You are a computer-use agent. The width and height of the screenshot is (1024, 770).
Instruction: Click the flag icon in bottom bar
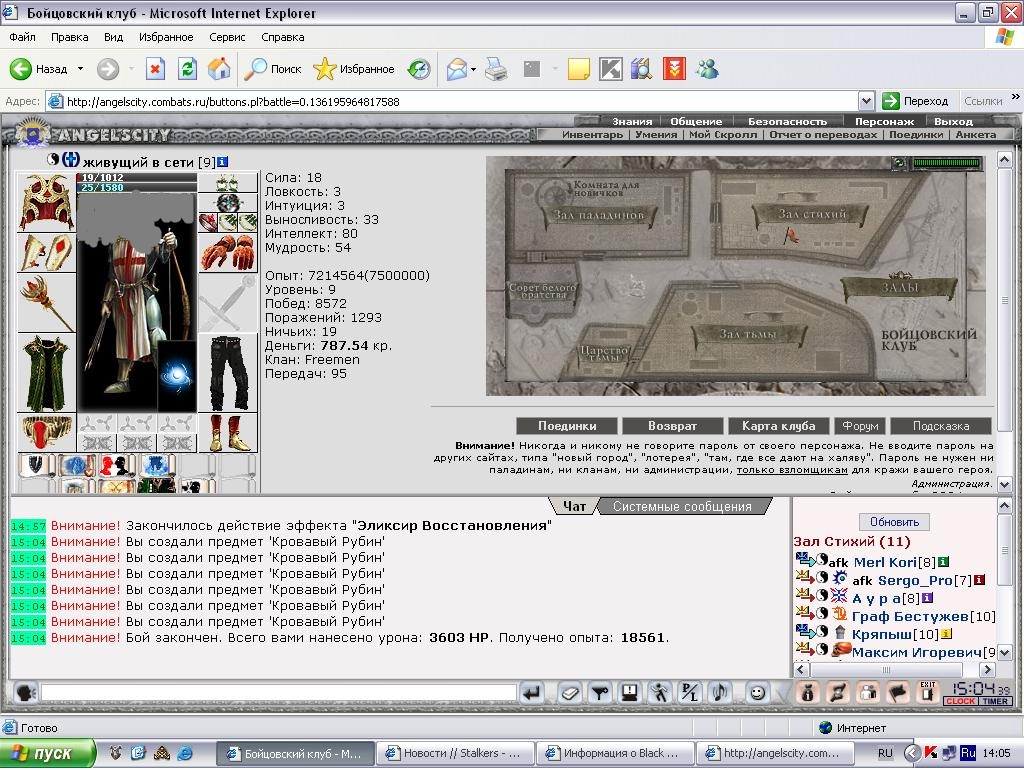[x=898, y=693]
